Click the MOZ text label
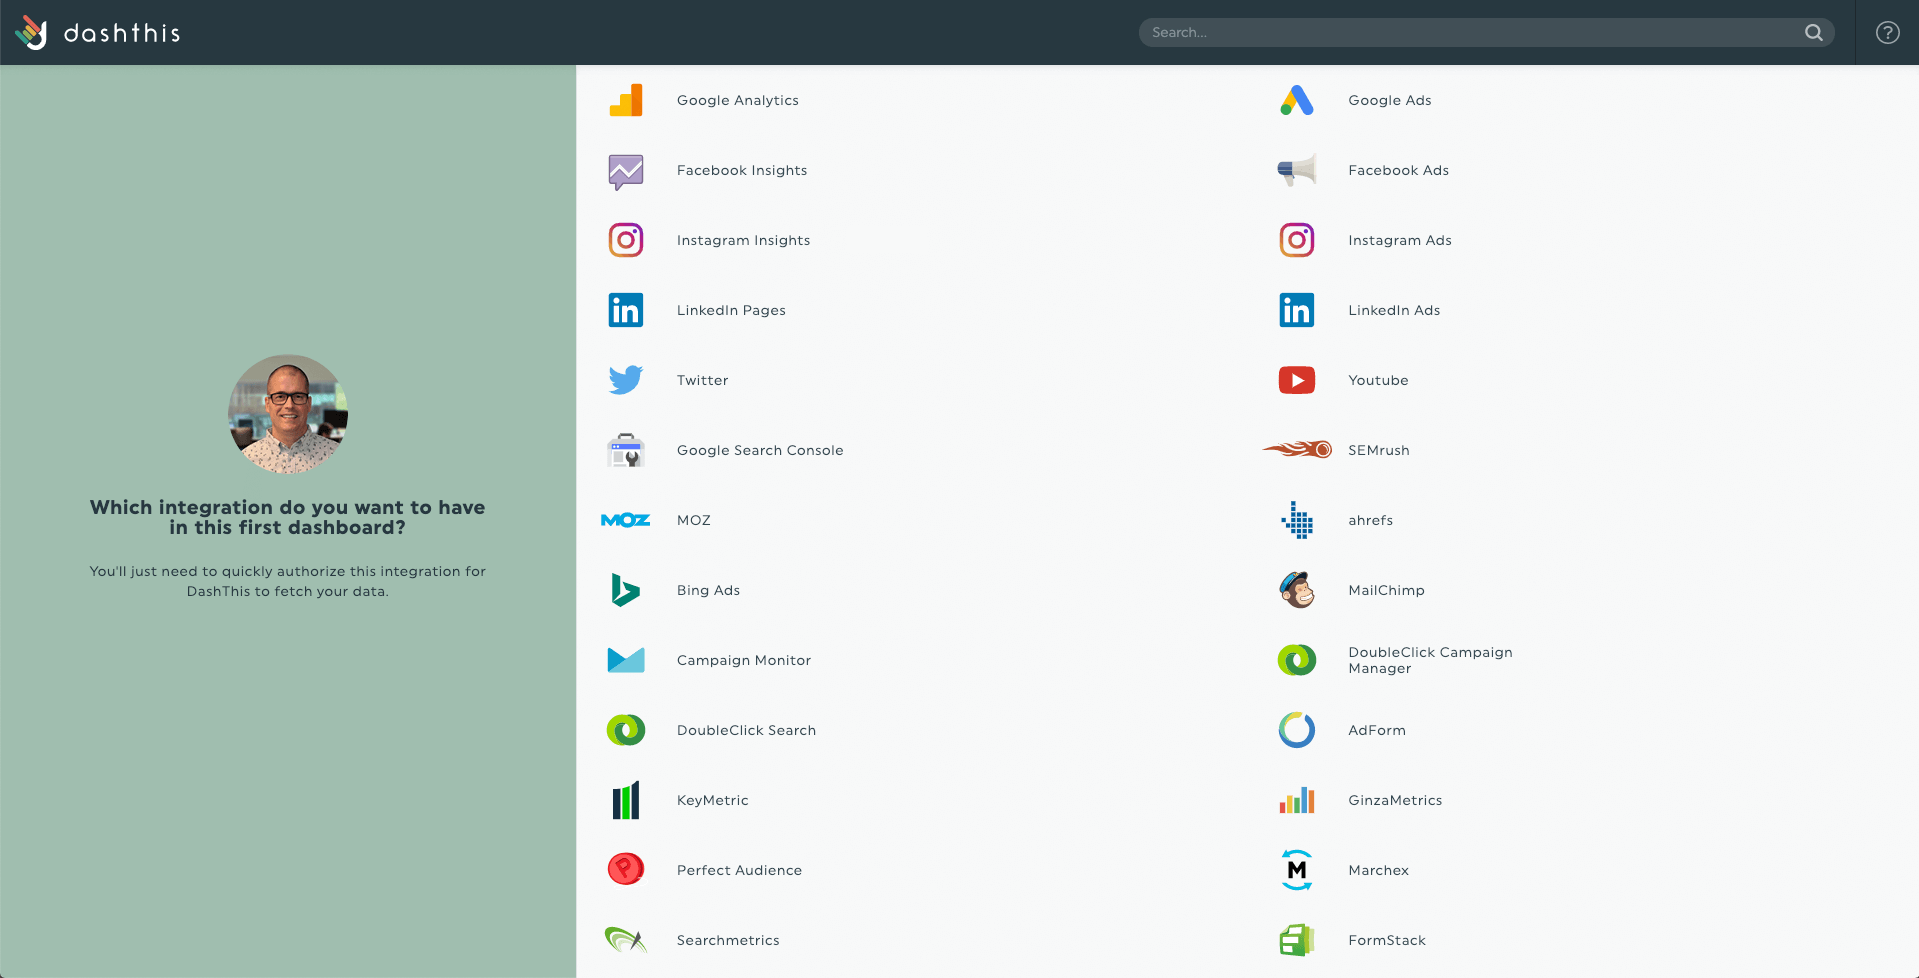 click(694, 520)
